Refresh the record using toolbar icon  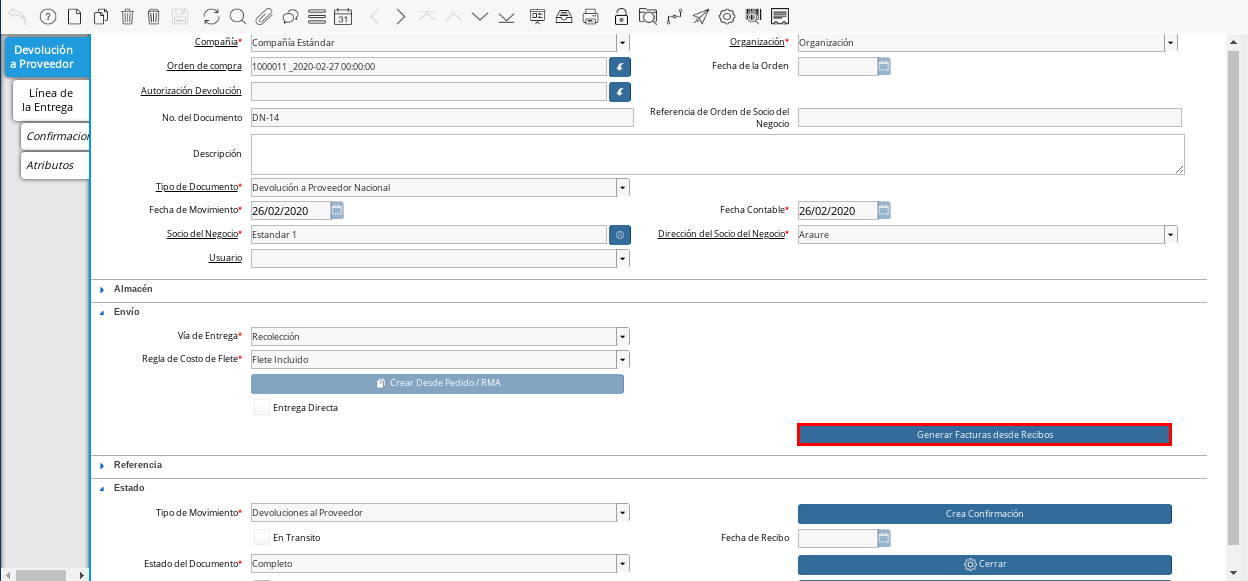[x=211, y=16]
